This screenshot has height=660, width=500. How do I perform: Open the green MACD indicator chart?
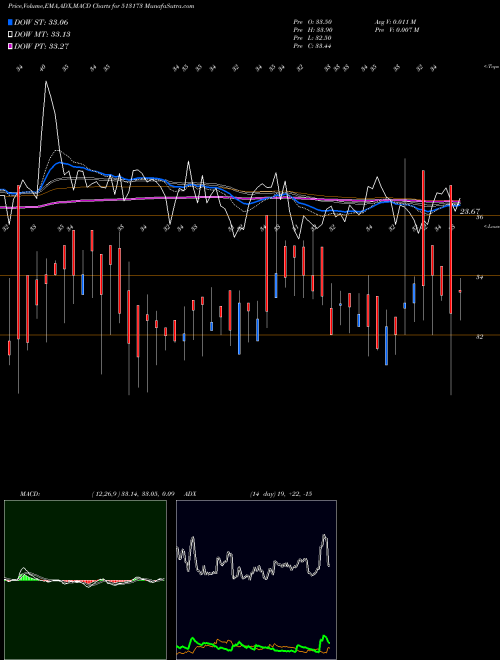[x=85, y=580]
